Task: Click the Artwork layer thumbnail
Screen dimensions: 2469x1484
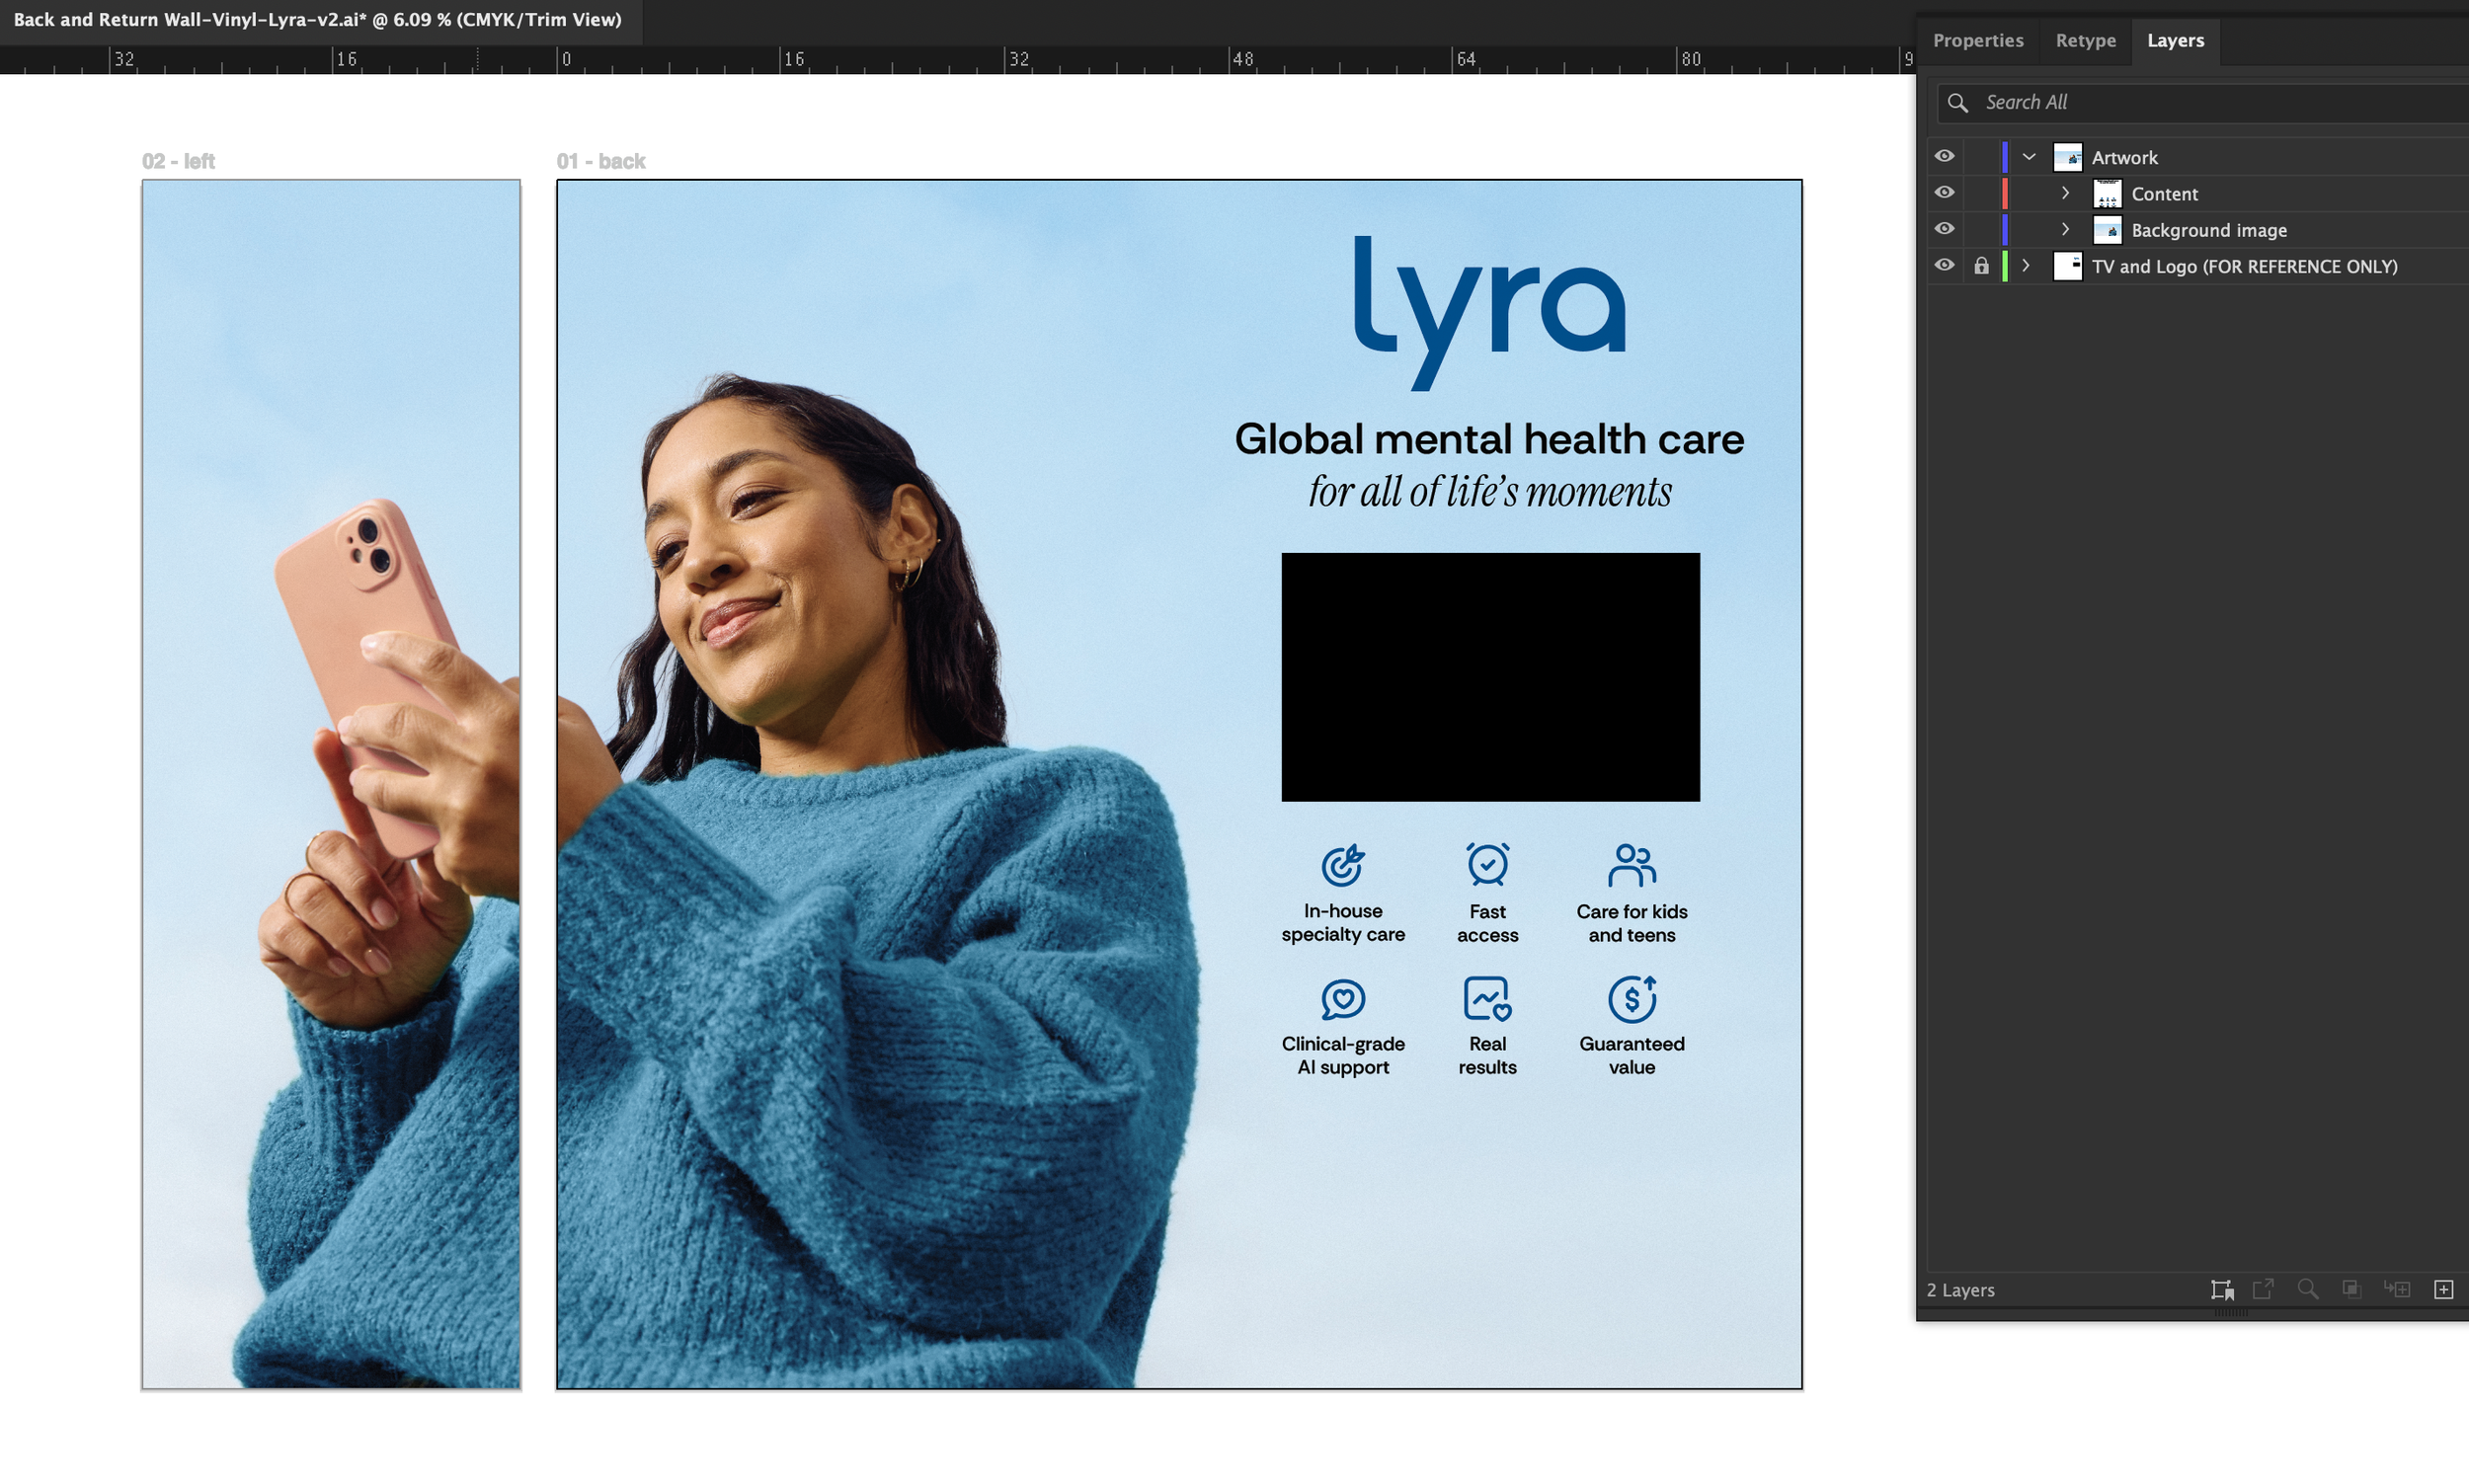Action: tap(2068, 156)
